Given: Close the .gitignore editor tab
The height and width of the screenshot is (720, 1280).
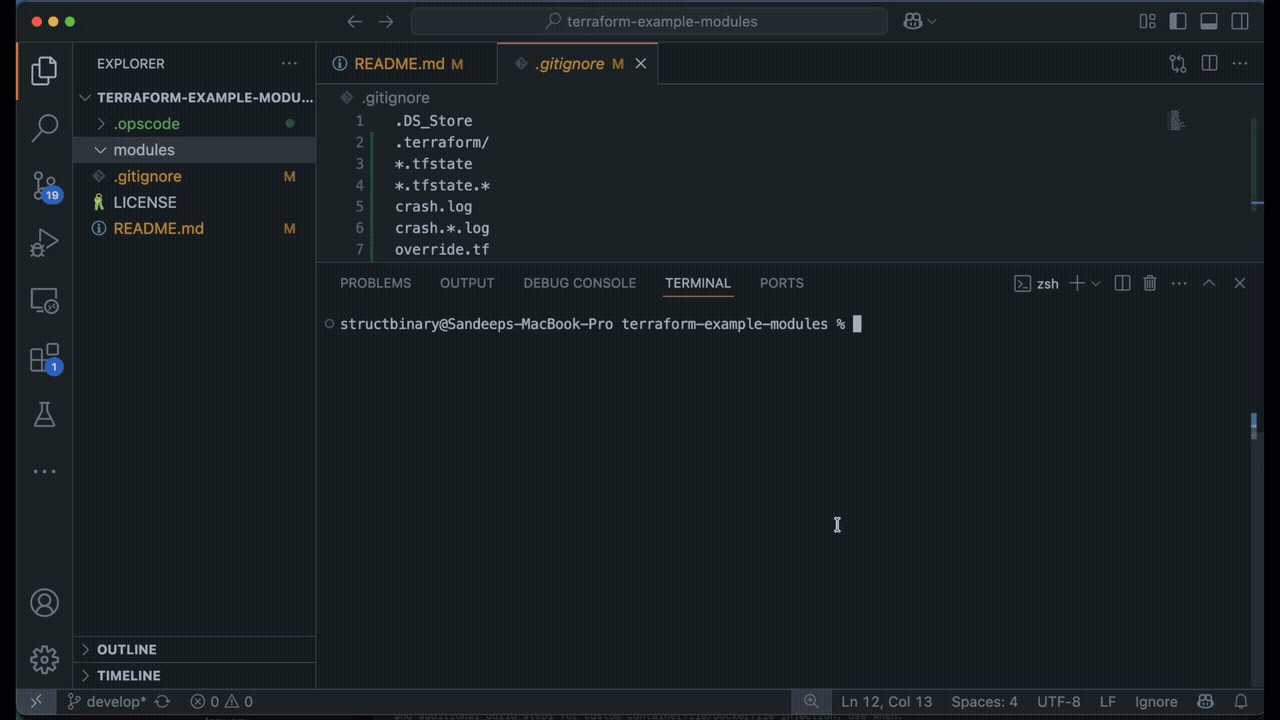Looking at the screenshot, I should pos(641,63).
